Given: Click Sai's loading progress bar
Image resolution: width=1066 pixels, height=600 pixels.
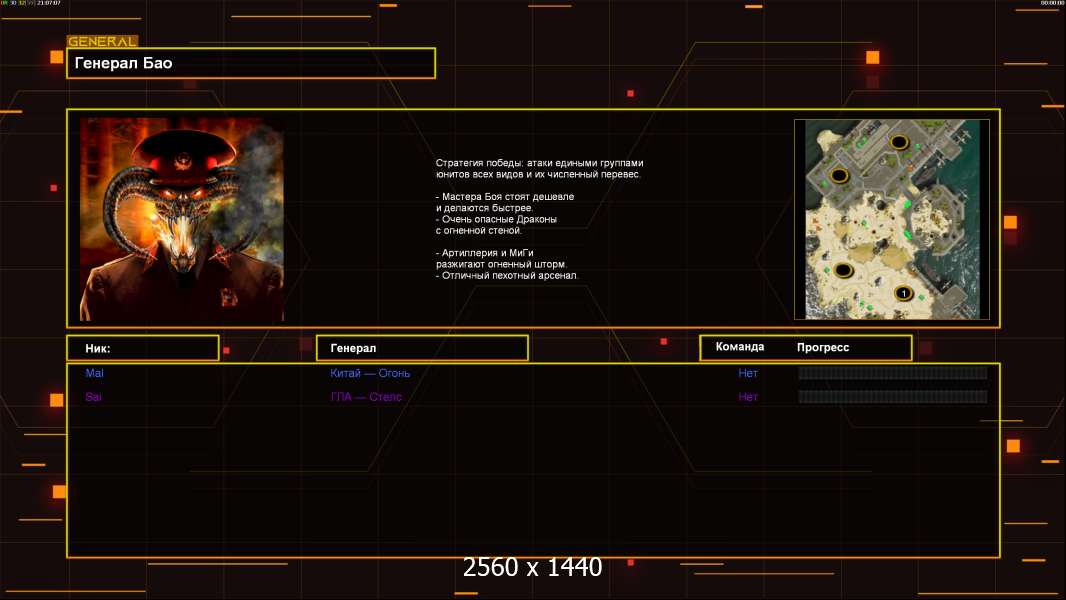Looking at the screenshot, I should point(892,397).
